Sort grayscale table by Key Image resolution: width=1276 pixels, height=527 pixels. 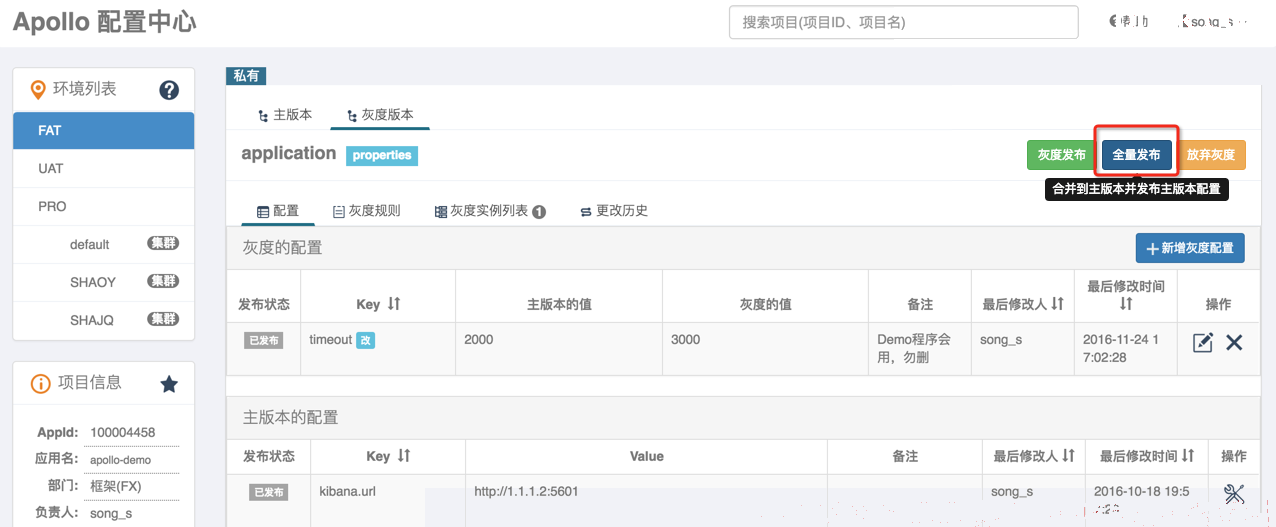(x=394, y=303)
